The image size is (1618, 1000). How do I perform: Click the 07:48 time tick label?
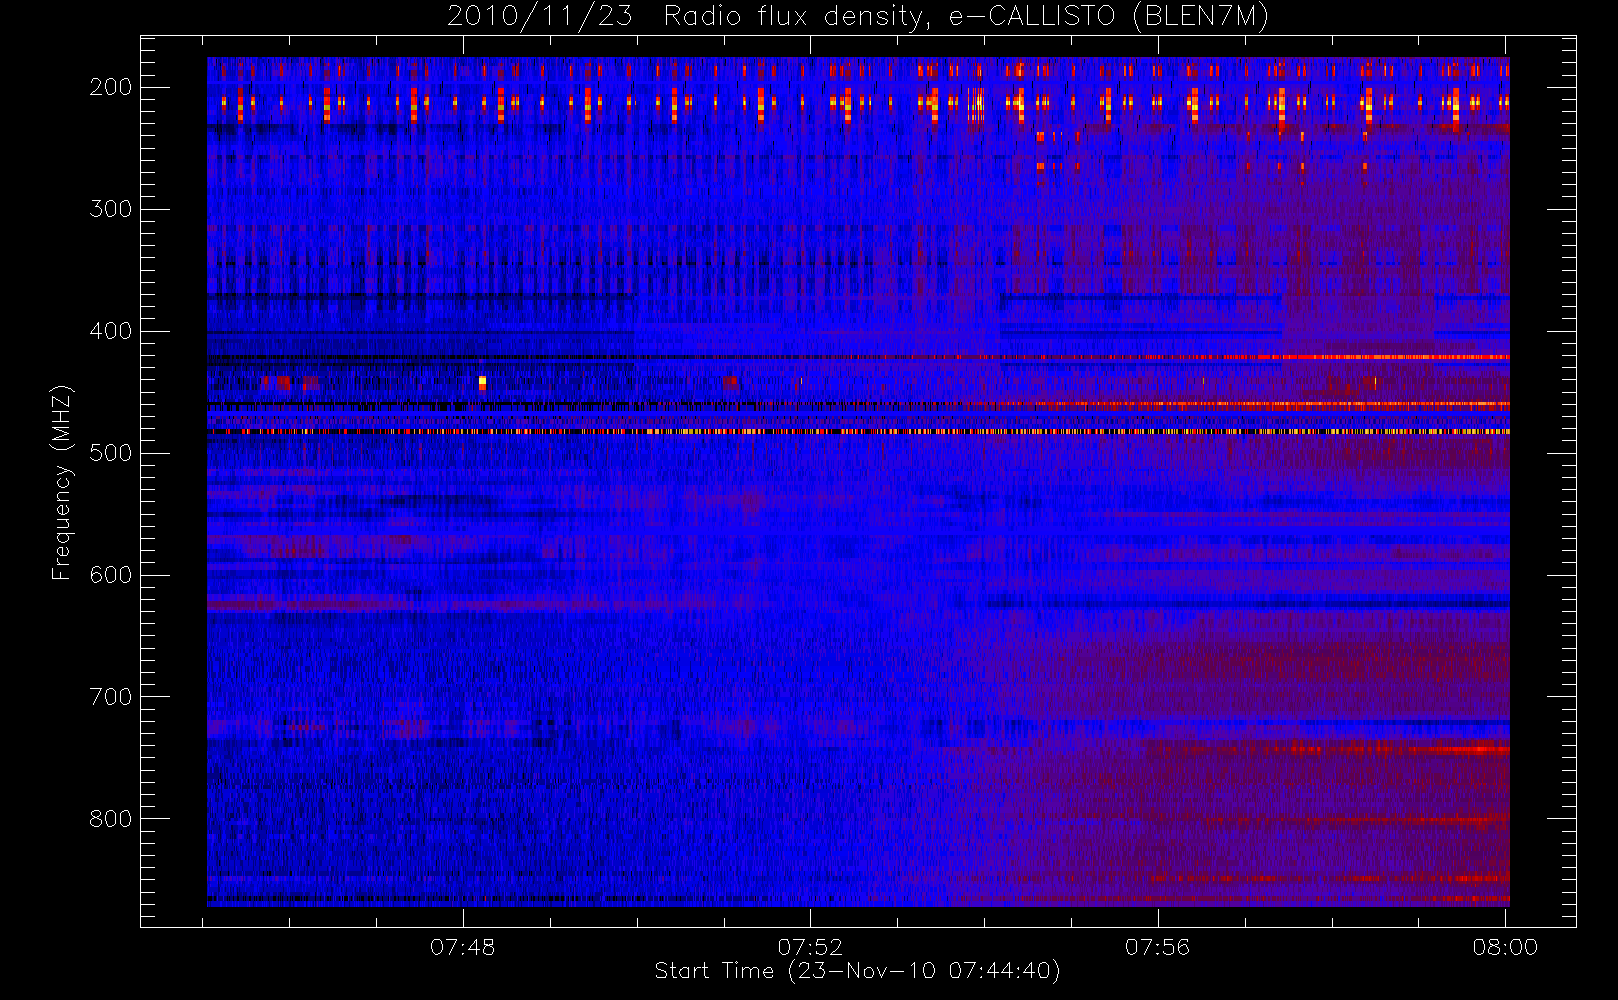coord(462,947)
